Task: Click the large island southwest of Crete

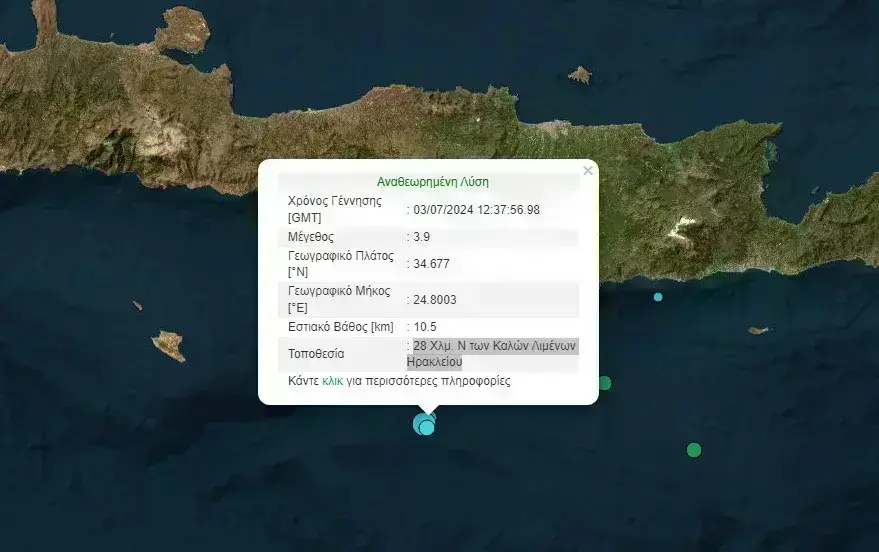Action: 168,345
